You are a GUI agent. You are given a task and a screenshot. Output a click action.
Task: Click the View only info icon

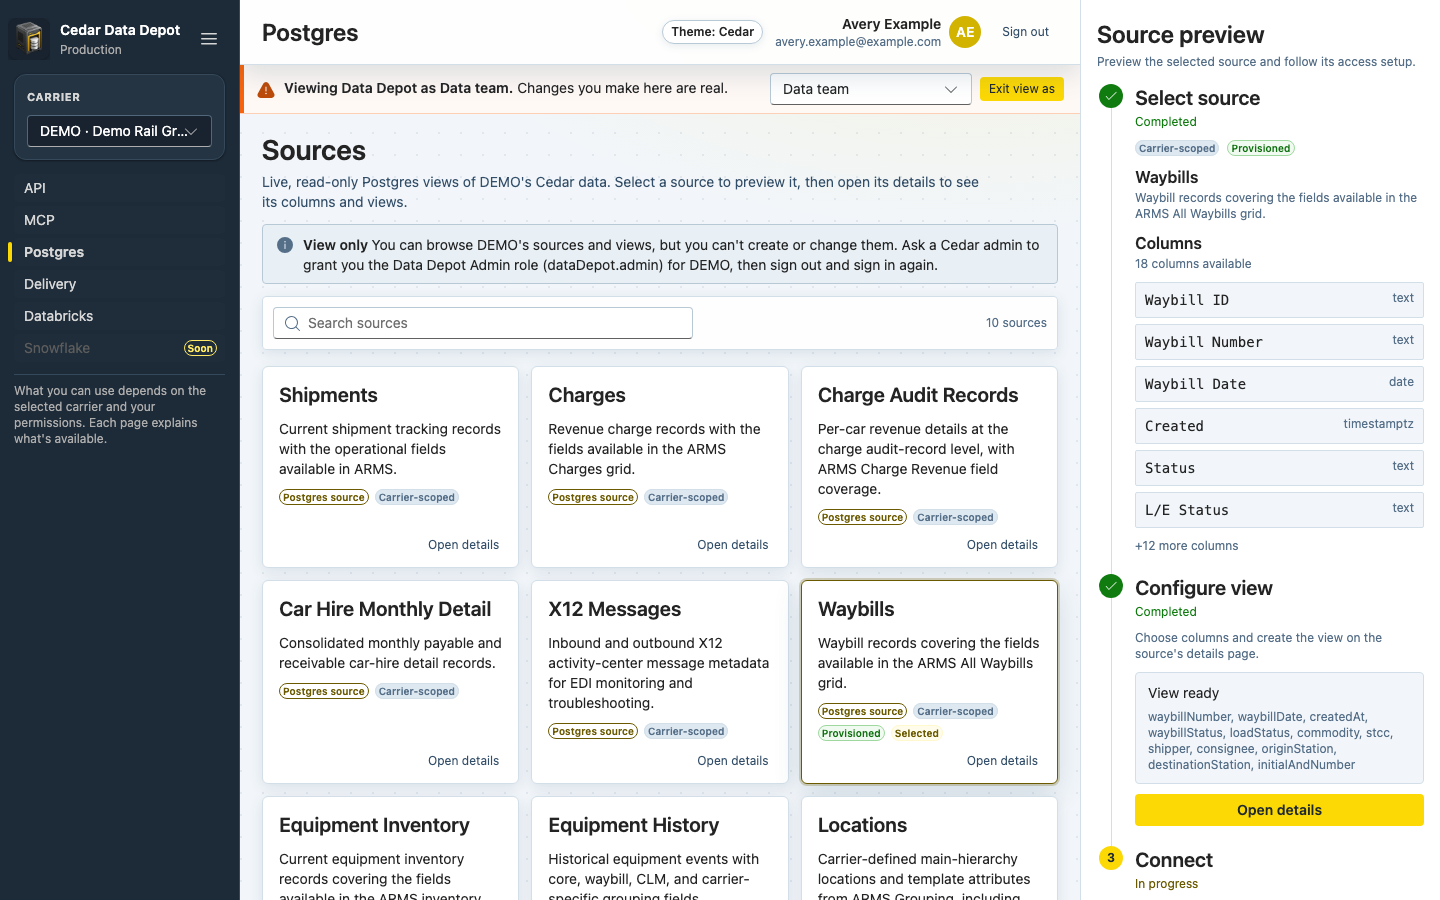click(285, 245)
